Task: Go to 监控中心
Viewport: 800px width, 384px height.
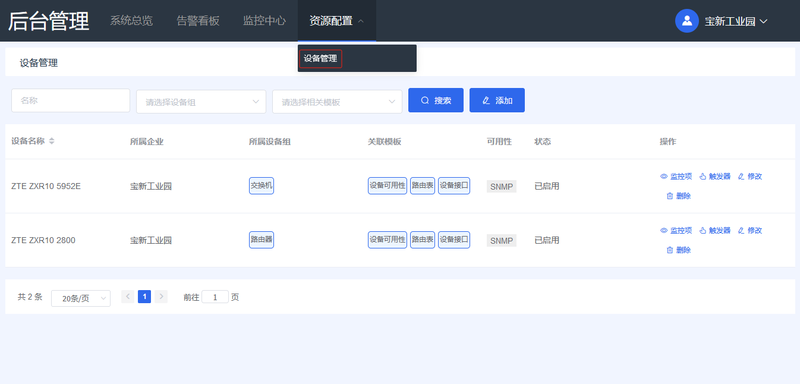Action: coord(264,21)
